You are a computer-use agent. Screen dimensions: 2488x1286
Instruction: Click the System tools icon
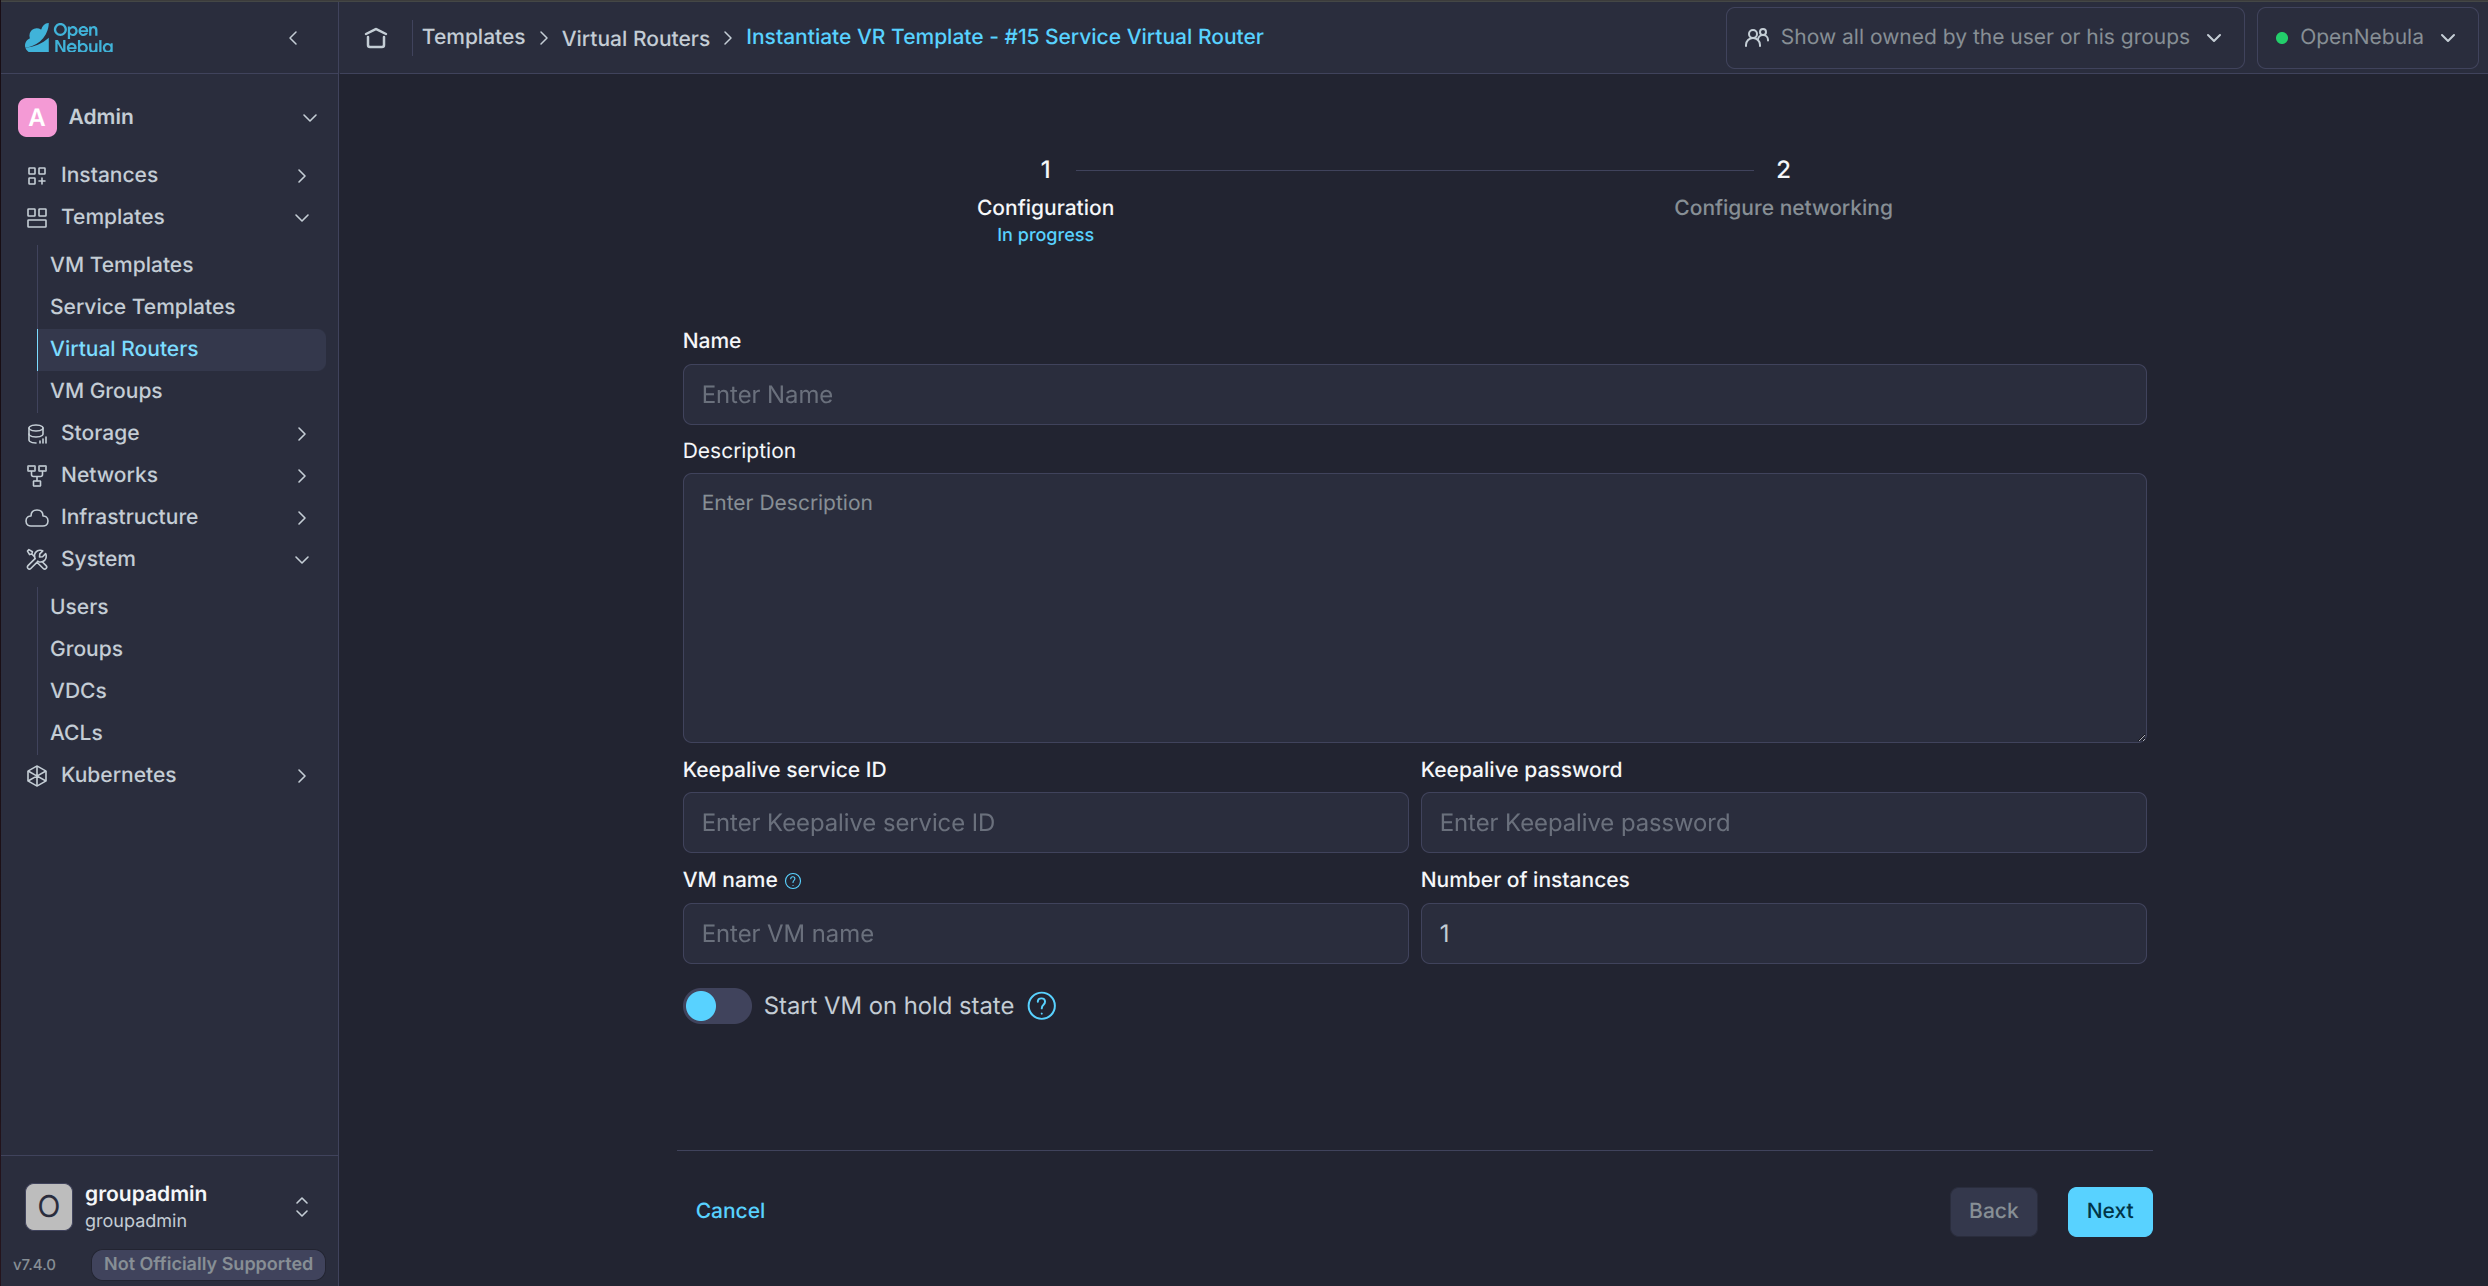[x=37, y=560]
